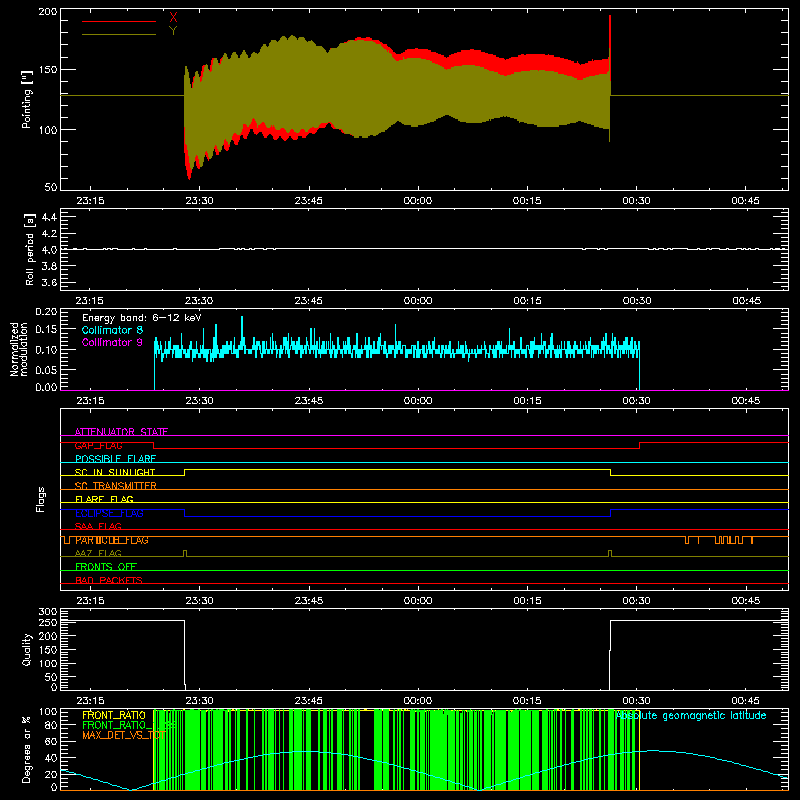Click the 00:45 time label under modulation plot
This screenshot has height=800, width=800.
[745, 401]
